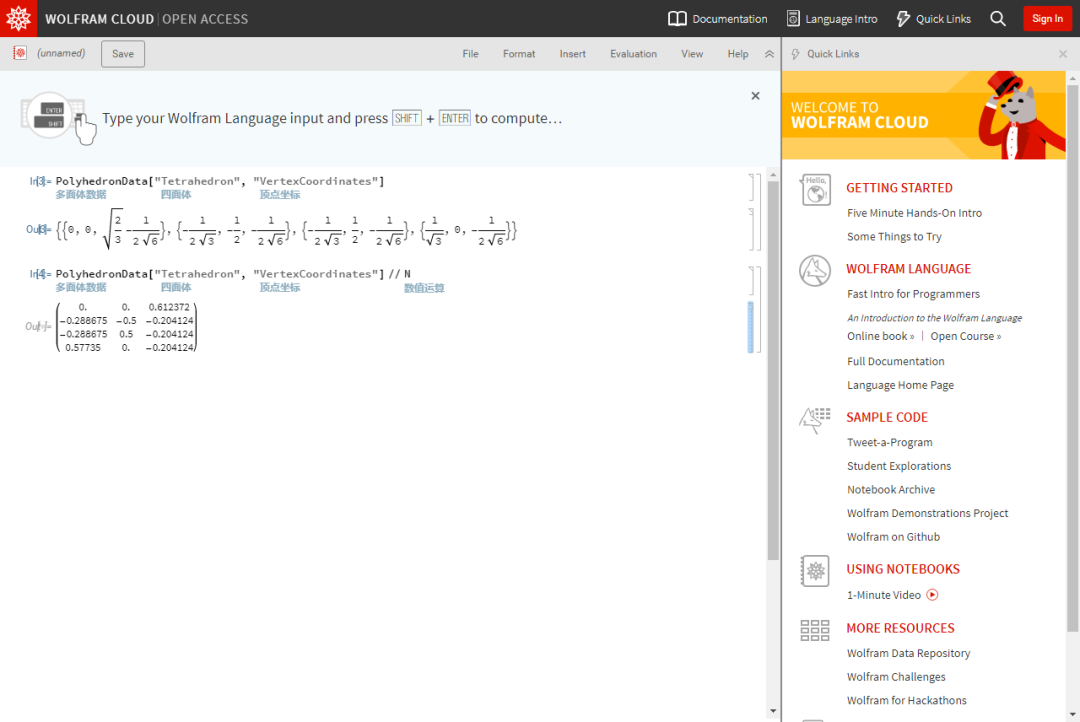Open Five Minute Hands-On Intro
This screenshot has height=722, width=1080.
click(x=914, y=213)
